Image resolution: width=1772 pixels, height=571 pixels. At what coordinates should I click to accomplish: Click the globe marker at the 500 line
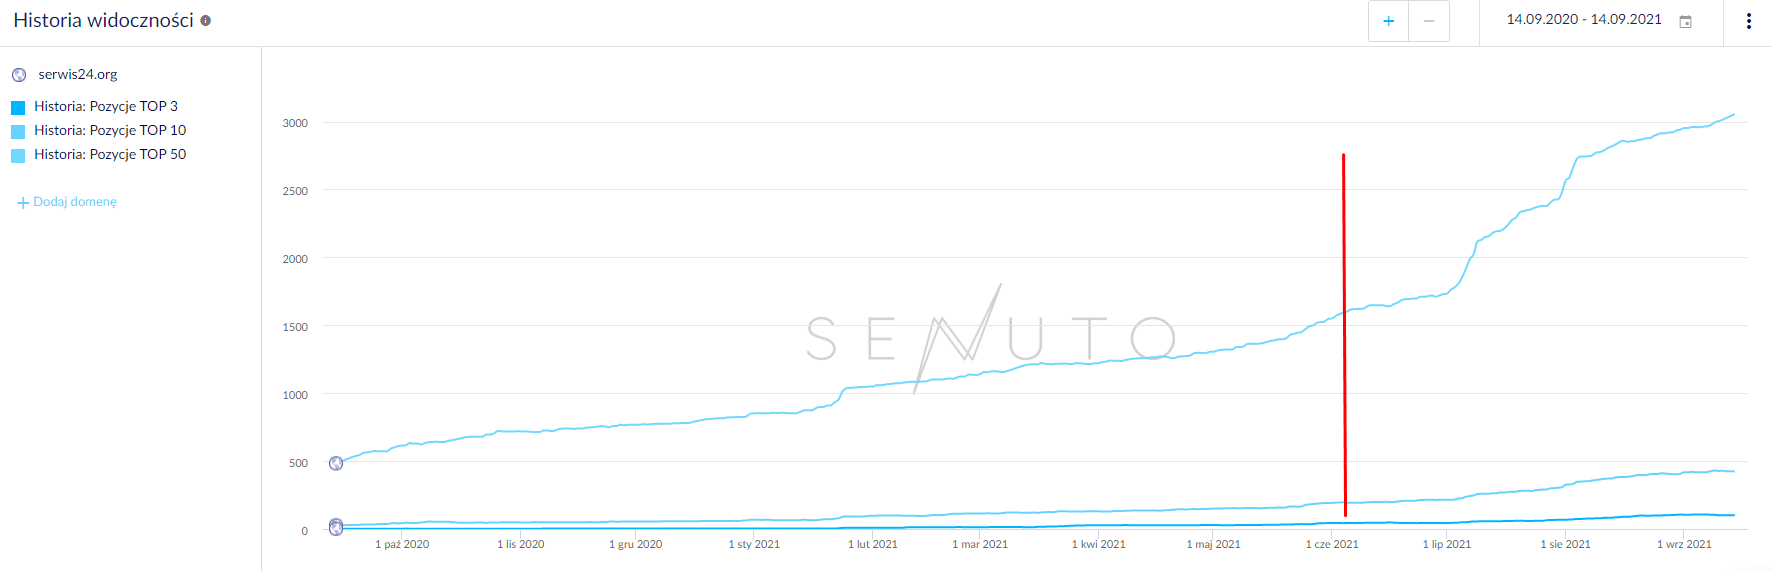click(x=336, y=463)
